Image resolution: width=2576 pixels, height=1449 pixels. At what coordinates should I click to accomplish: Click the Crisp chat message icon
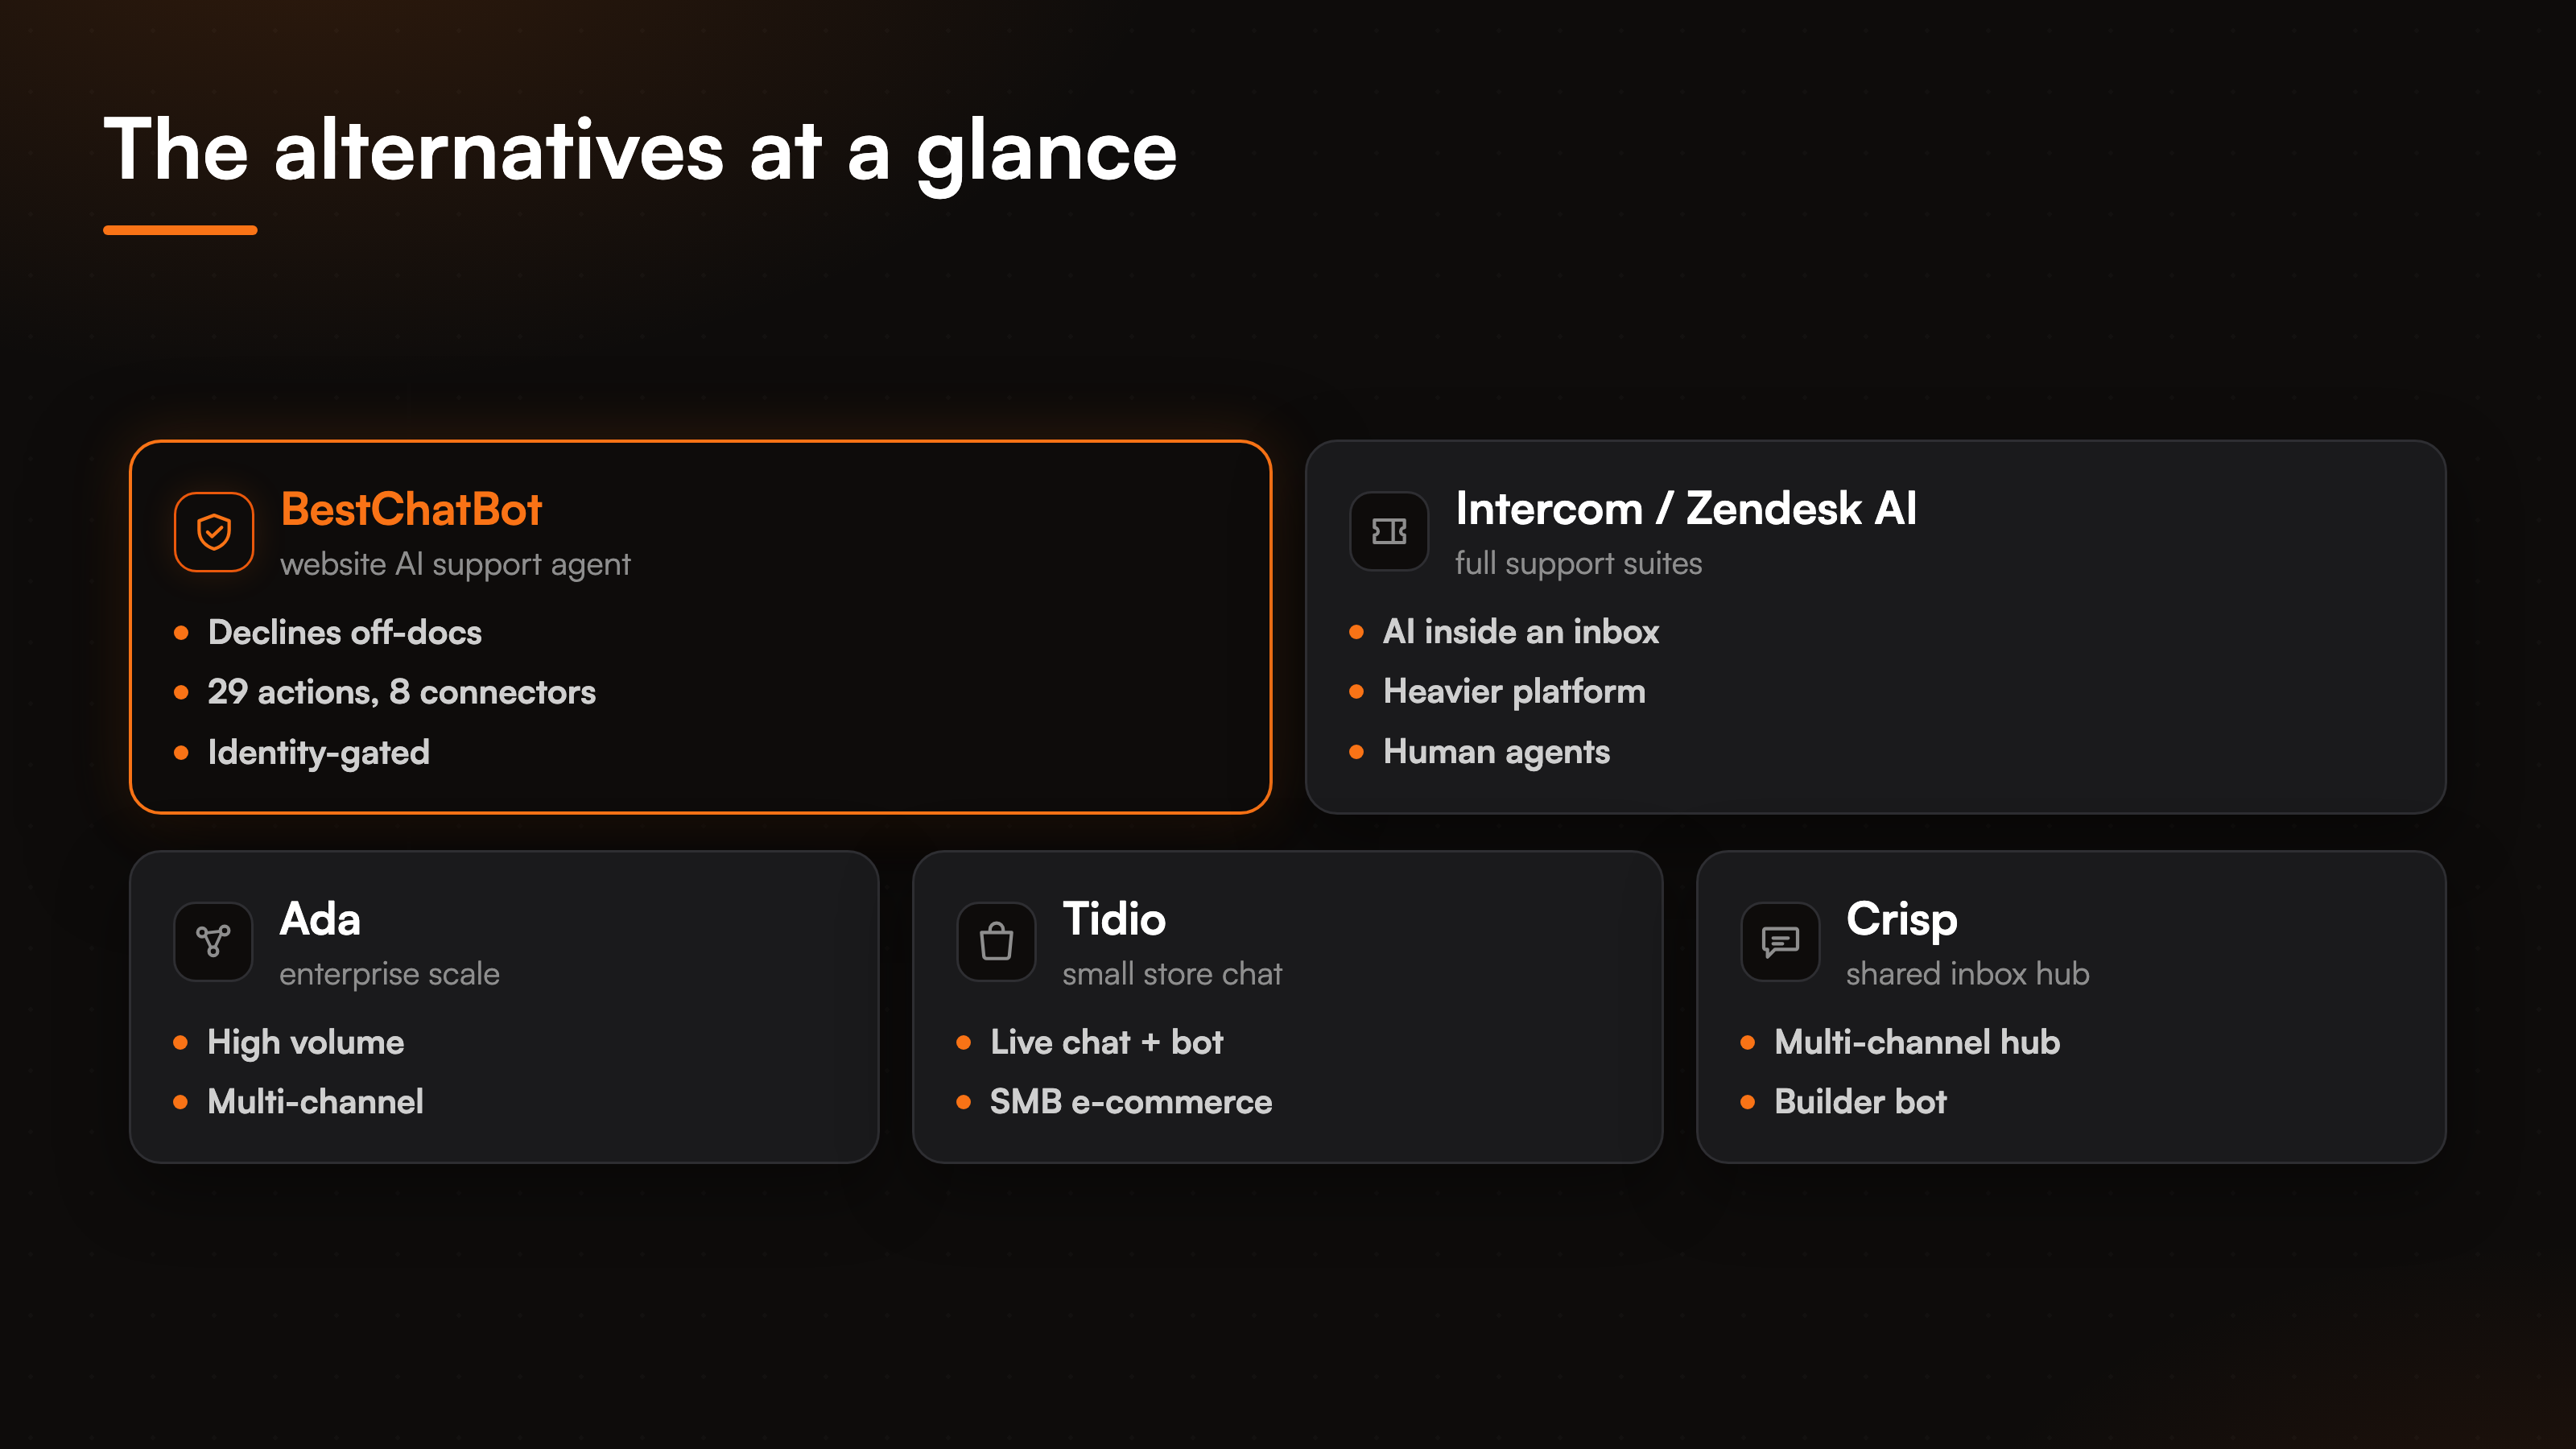[x=1780, y=941]
